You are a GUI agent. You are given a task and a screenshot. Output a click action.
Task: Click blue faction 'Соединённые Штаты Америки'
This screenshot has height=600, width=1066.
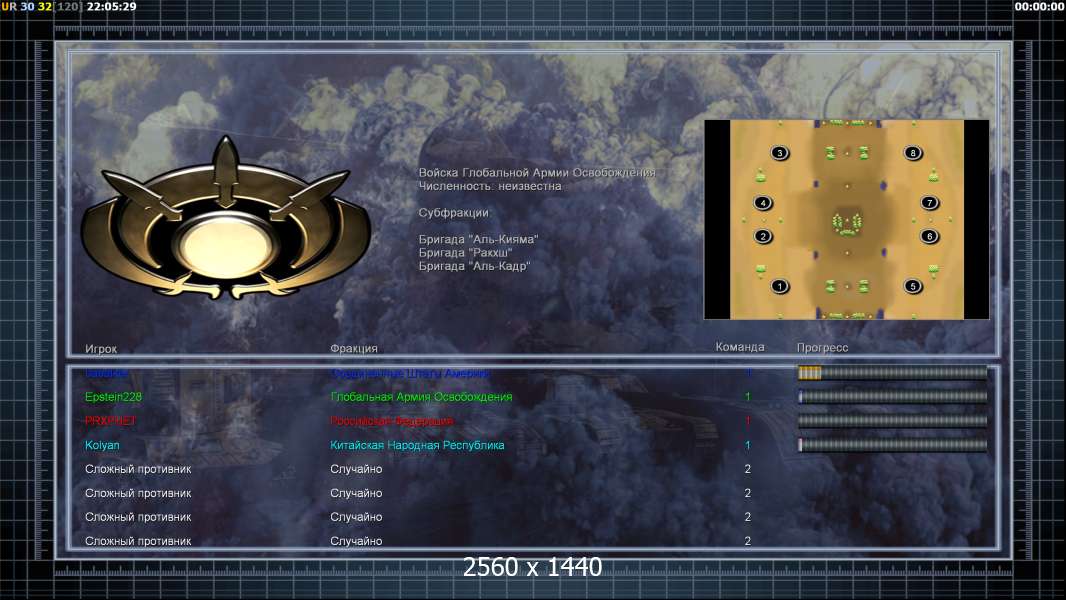[409, 373]
